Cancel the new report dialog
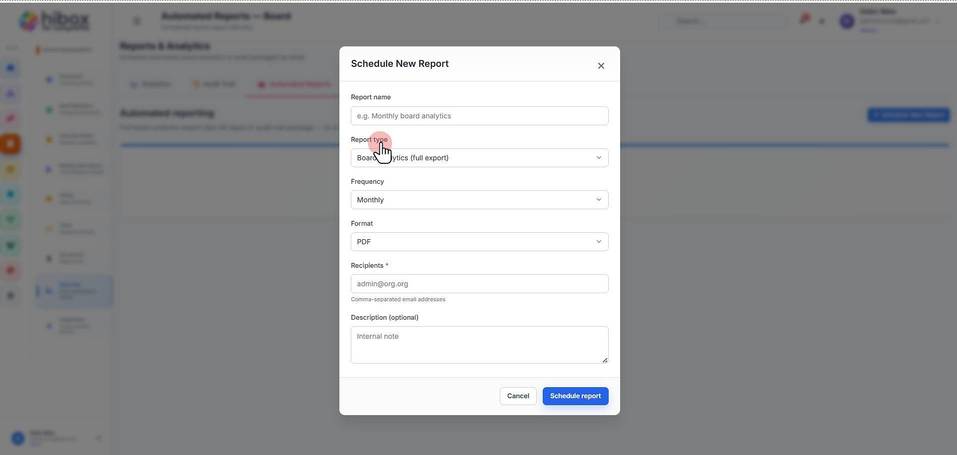Screen dimensions: 957x455 518,396
